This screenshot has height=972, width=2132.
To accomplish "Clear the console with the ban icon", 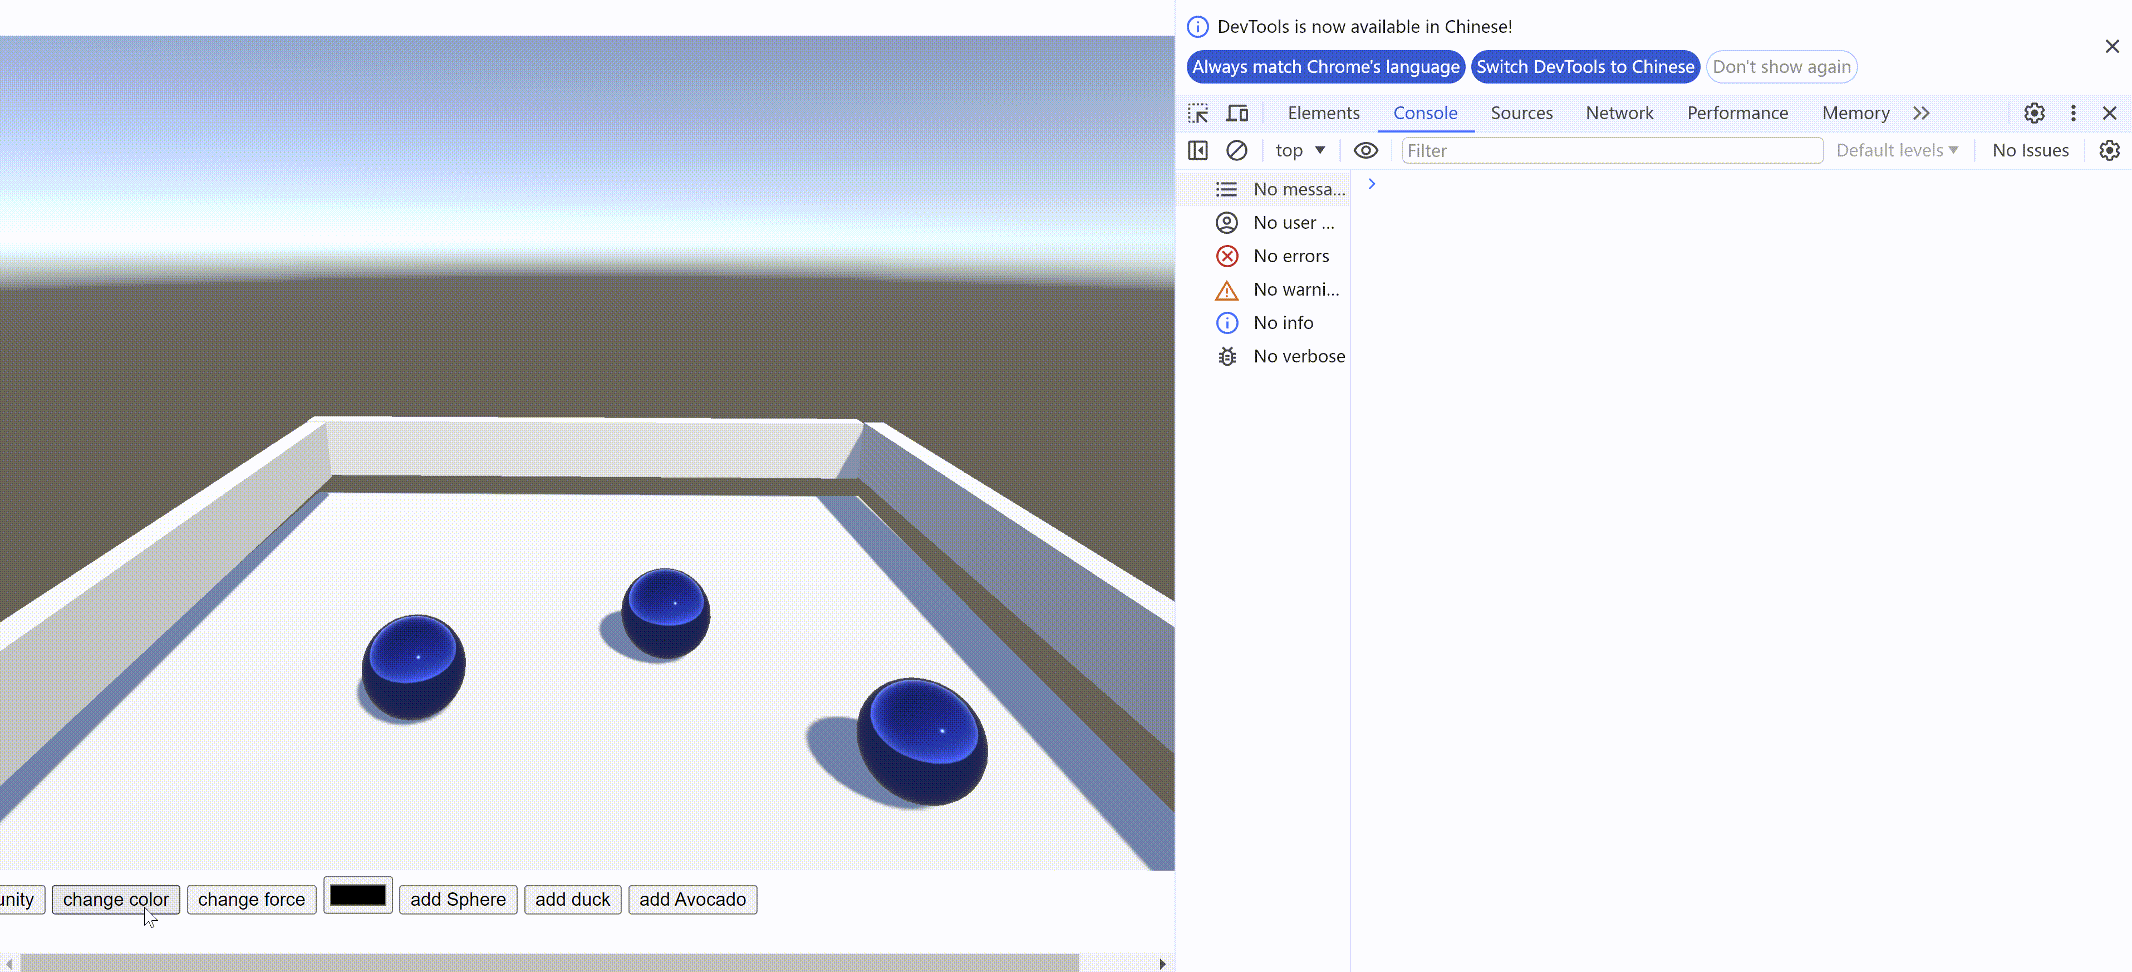I will click(1237, 150).
